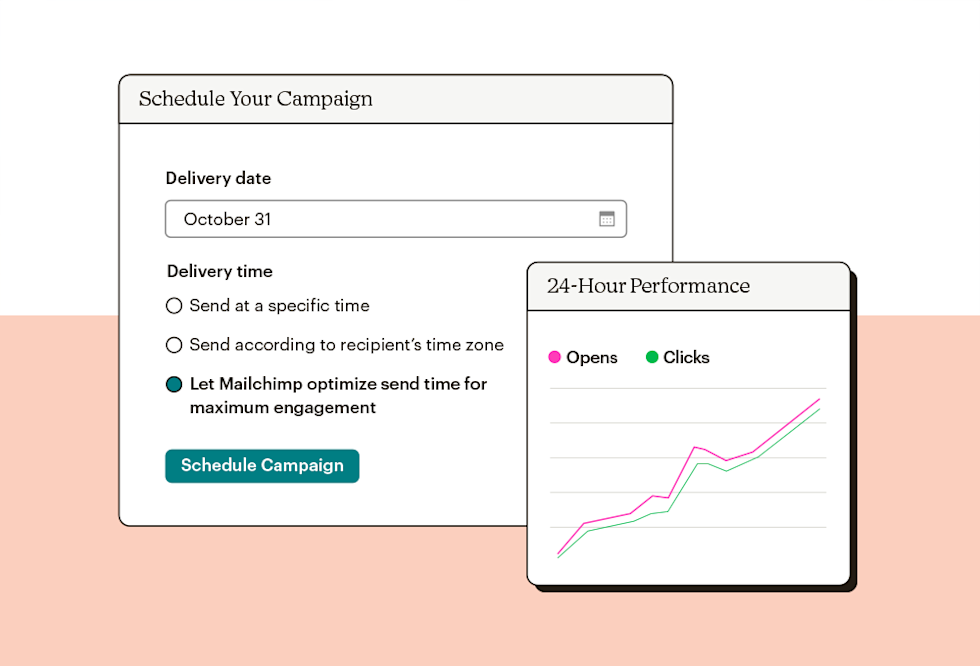Click the peak of the pink Opens line
The height and width of the screenshot is (666, 980).
[820, 399]
